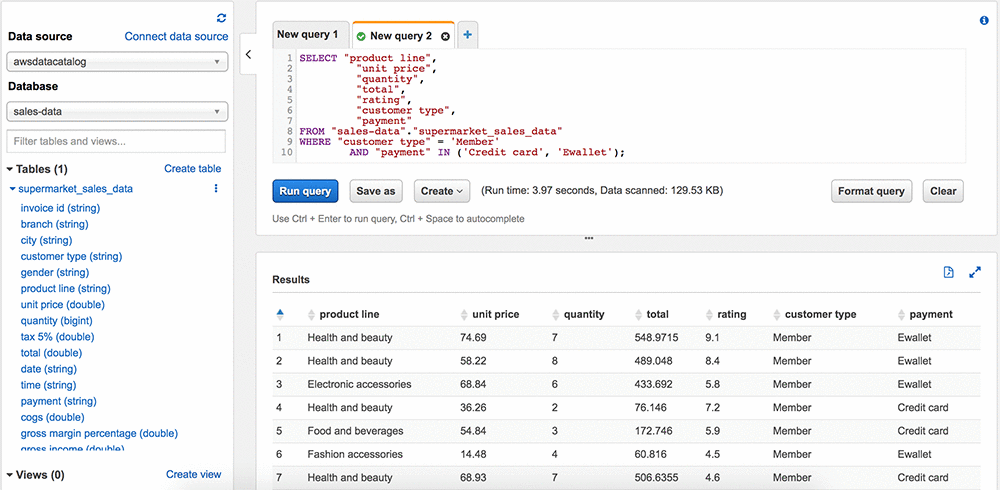Refresh the data source list icon

pyautogui.click(x=221, y=19)
